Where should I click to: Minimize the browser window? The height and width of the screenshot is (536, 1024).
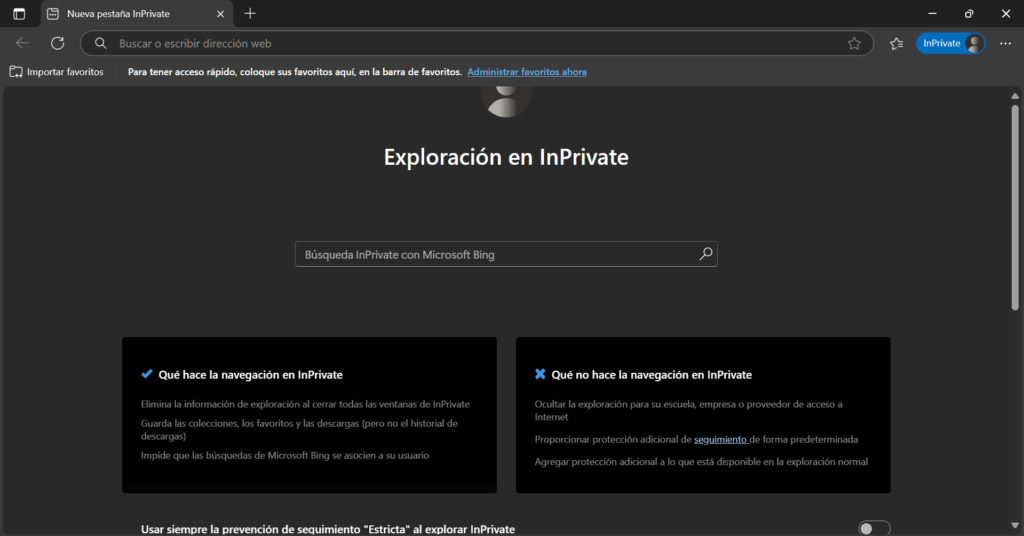(932, 14)
